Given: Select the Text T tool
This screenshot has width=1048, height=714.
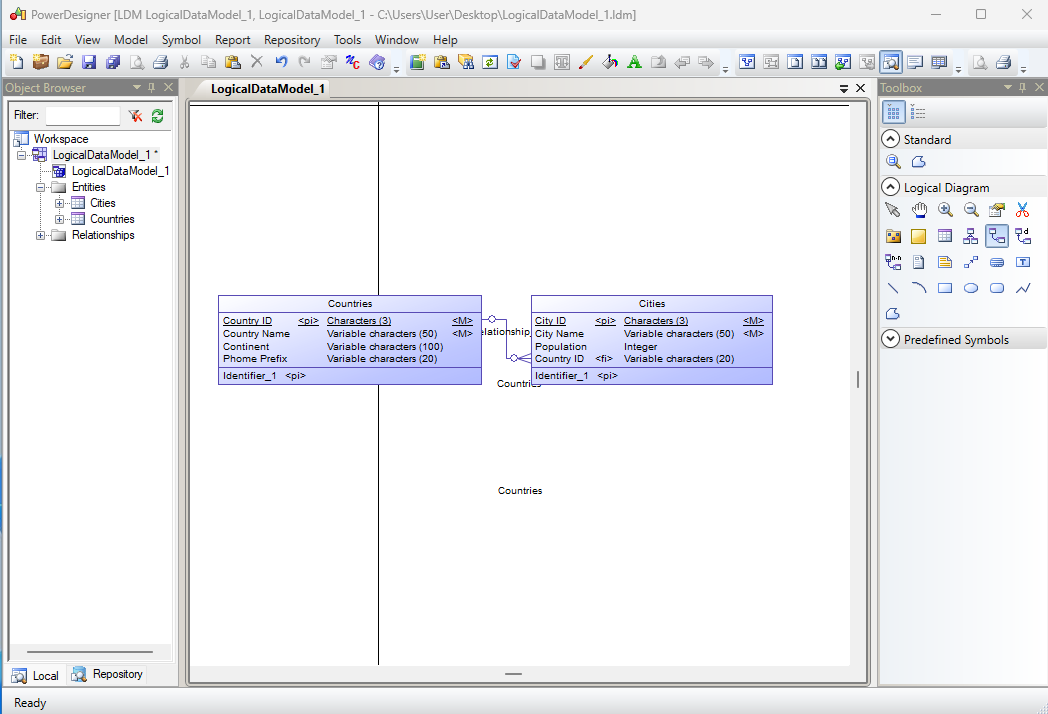Looking at the screenshot, I should point(1023,262).
